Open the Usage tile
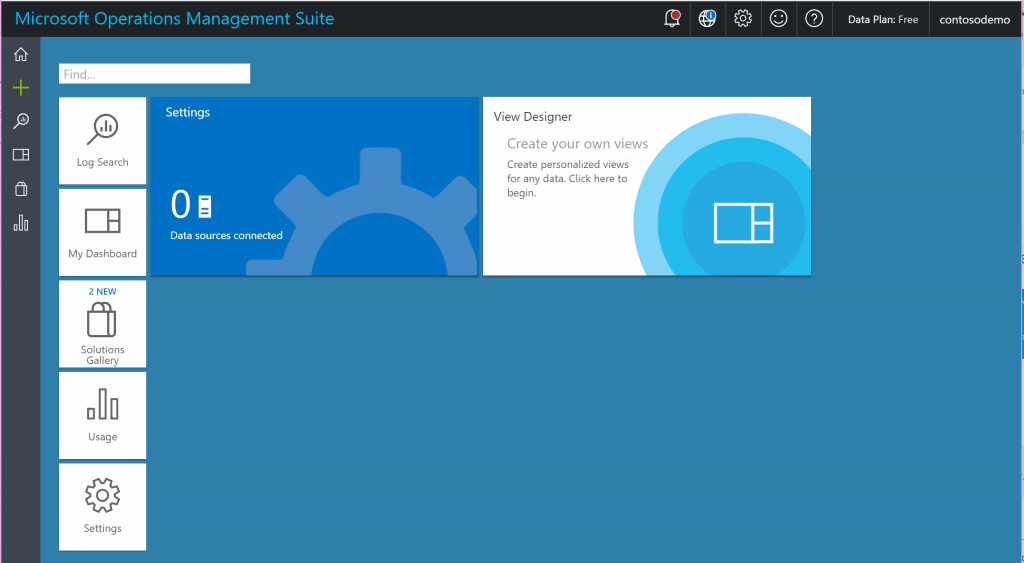 [x=103, y=415]
